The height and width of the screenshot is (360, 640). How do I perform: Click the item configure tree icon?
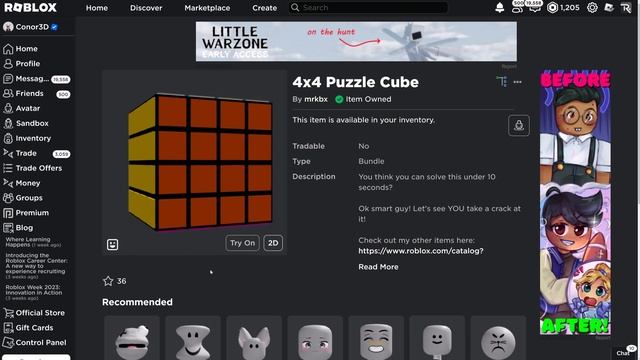pos(502,81)
